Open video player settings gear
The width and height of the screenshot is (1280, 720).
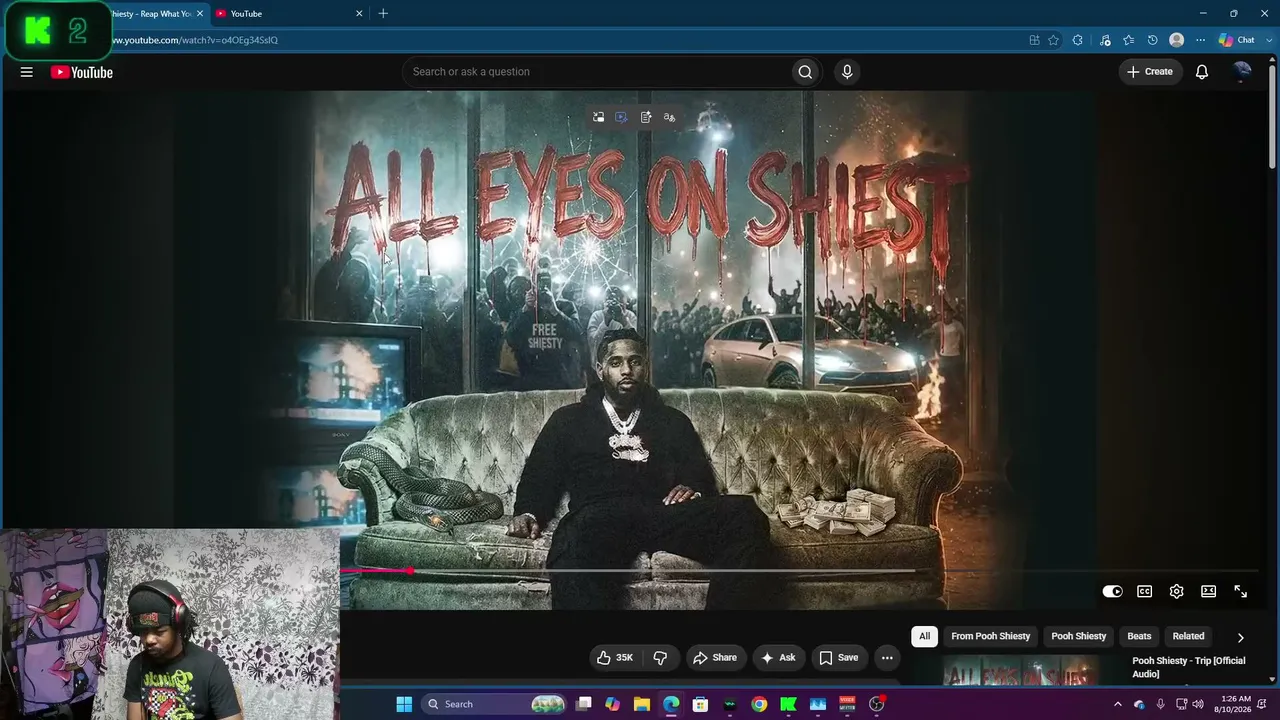(x=1176, y=592)
